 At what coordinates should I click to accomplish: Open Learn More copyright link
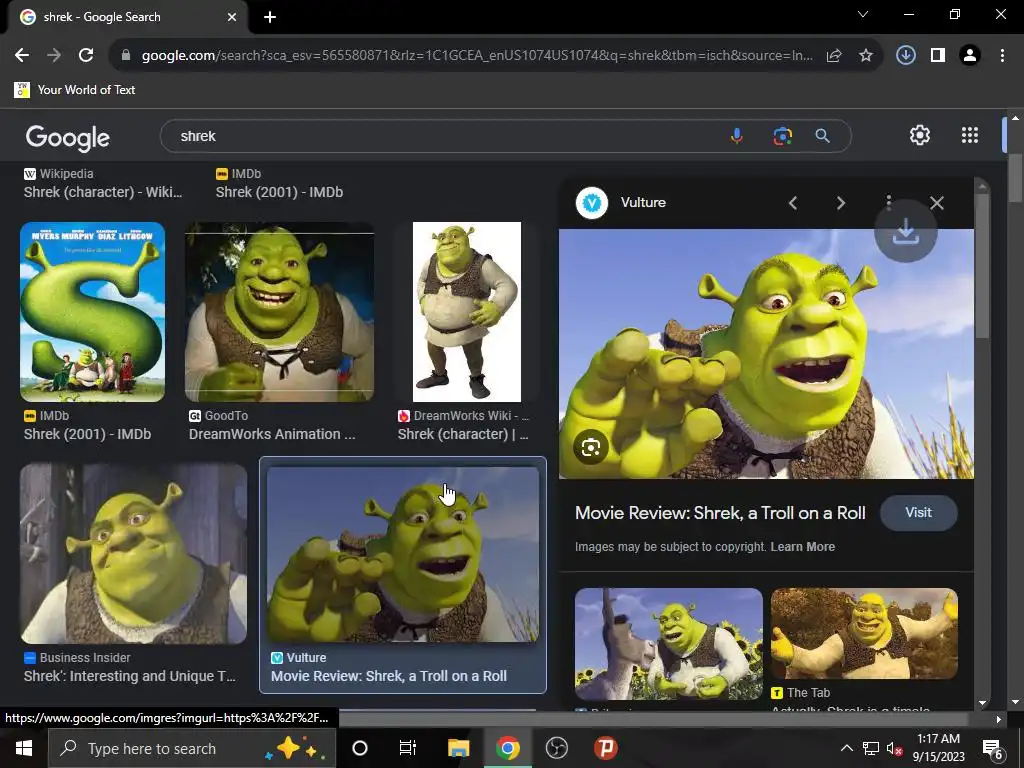coord(803,547)
